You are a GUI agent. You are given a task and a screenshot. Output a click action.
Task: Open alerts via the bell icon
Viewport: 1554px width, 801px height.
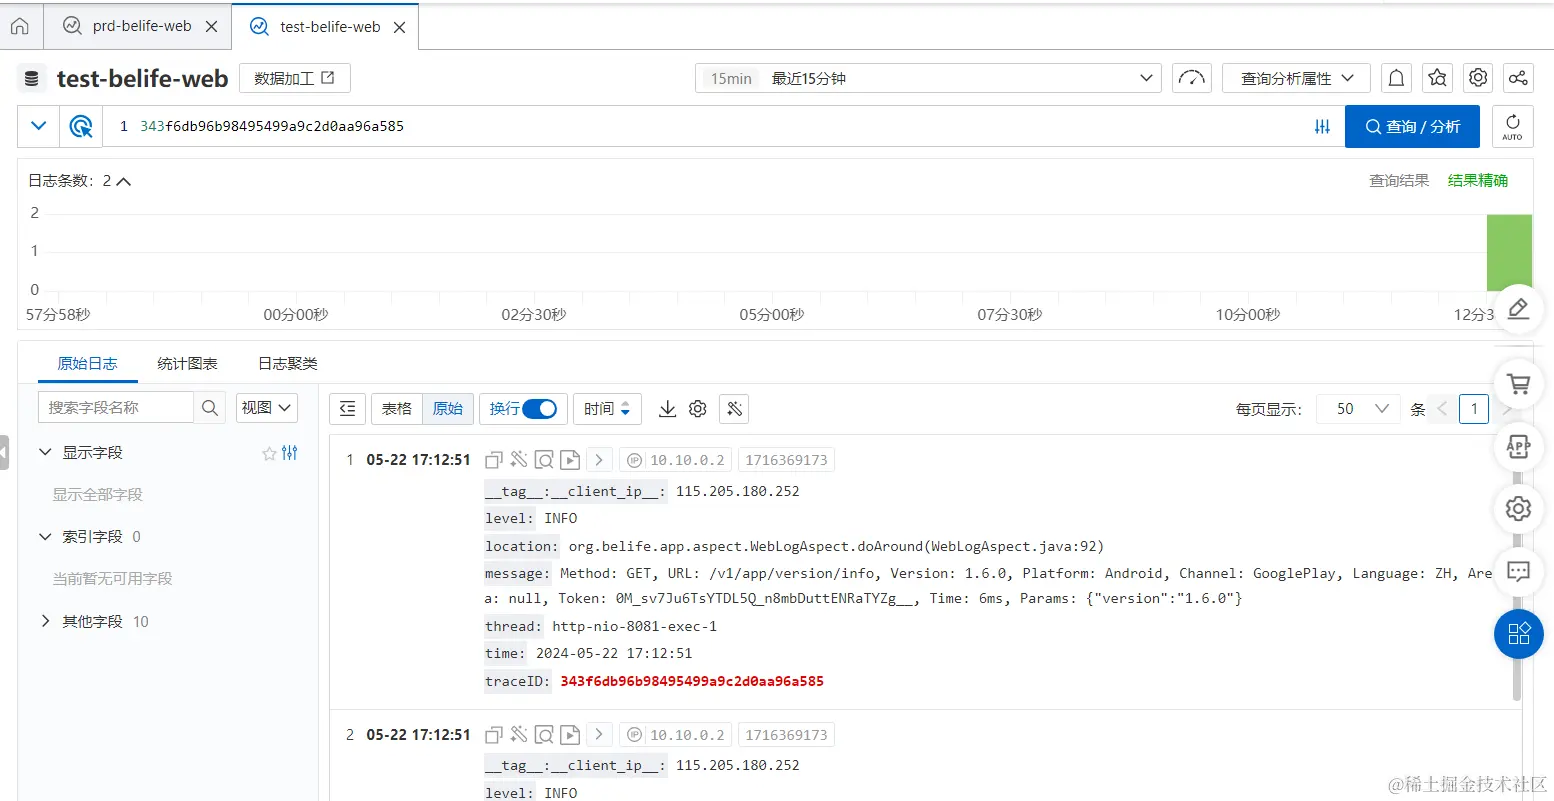pyautogui.click(x=1396, y=77)
